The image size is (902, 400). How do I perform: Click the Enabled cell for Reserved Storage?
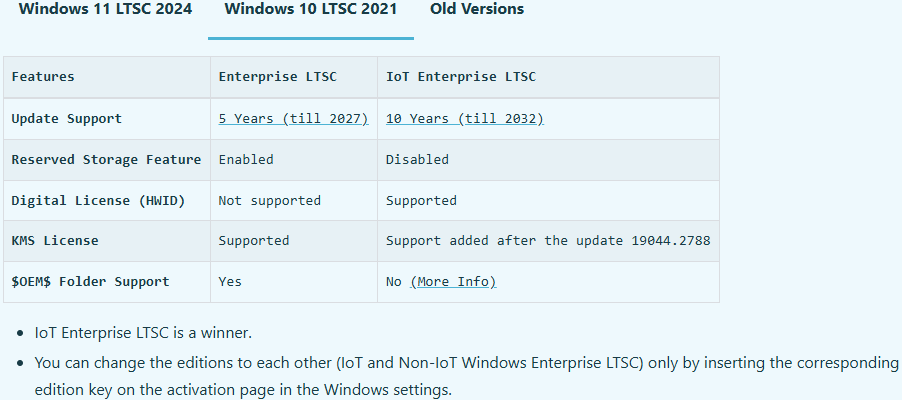(x=246, y=159)
